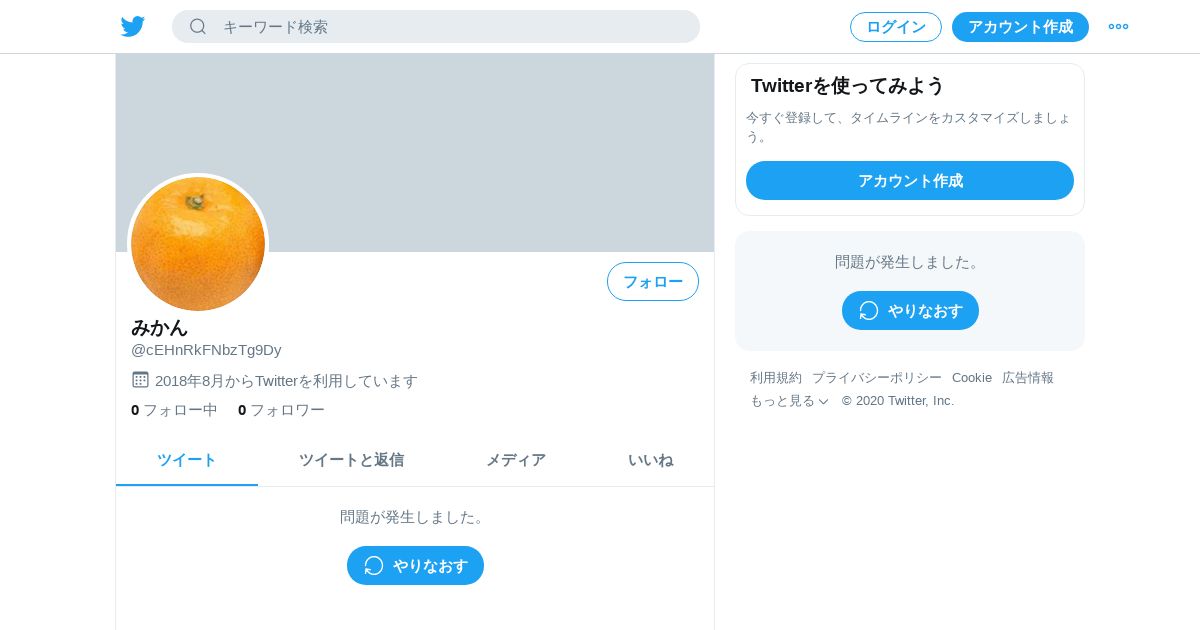Screen dimensions: 1200x630
Task: Select the ツイート tab
Action: 187,460
